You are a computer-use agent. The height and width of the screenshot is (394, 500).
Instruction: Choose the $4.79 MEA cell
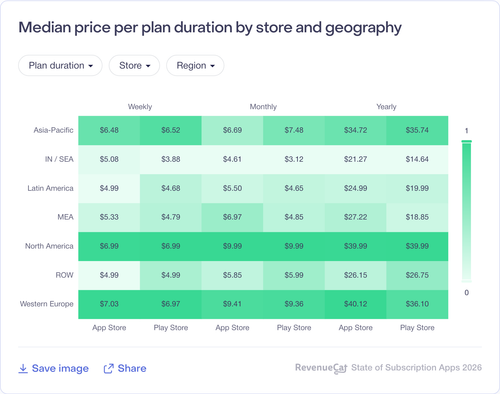(x=171, y=217)
